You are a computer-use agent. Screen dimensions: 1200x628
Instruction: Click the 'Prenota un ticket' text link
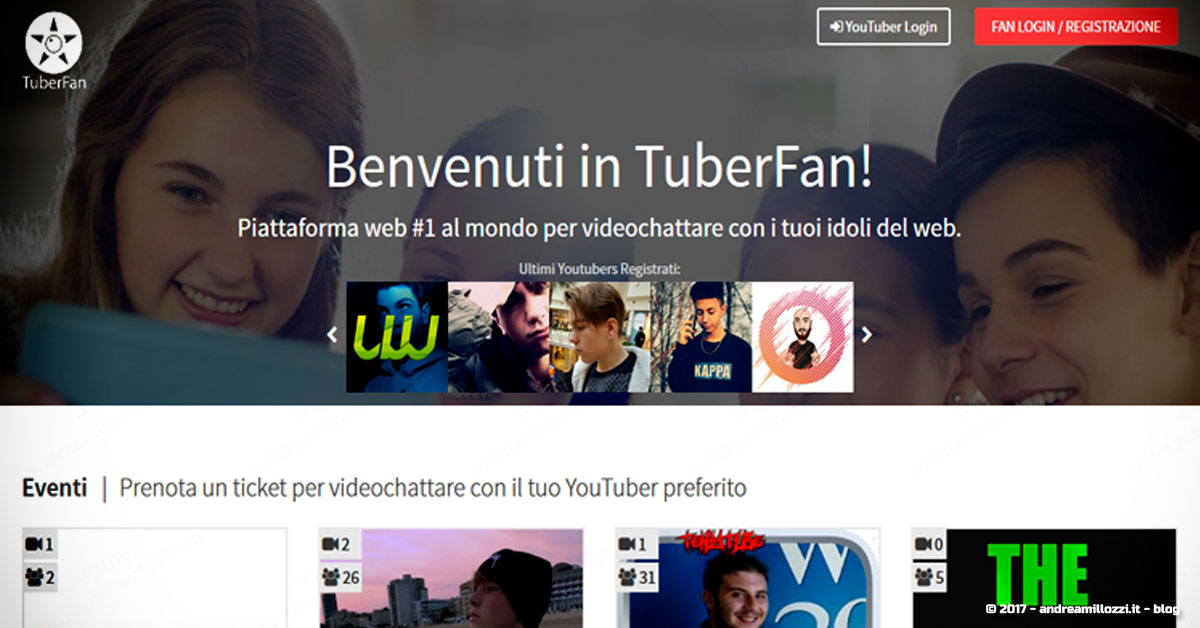pyautogui.click(x=432, y=488)
